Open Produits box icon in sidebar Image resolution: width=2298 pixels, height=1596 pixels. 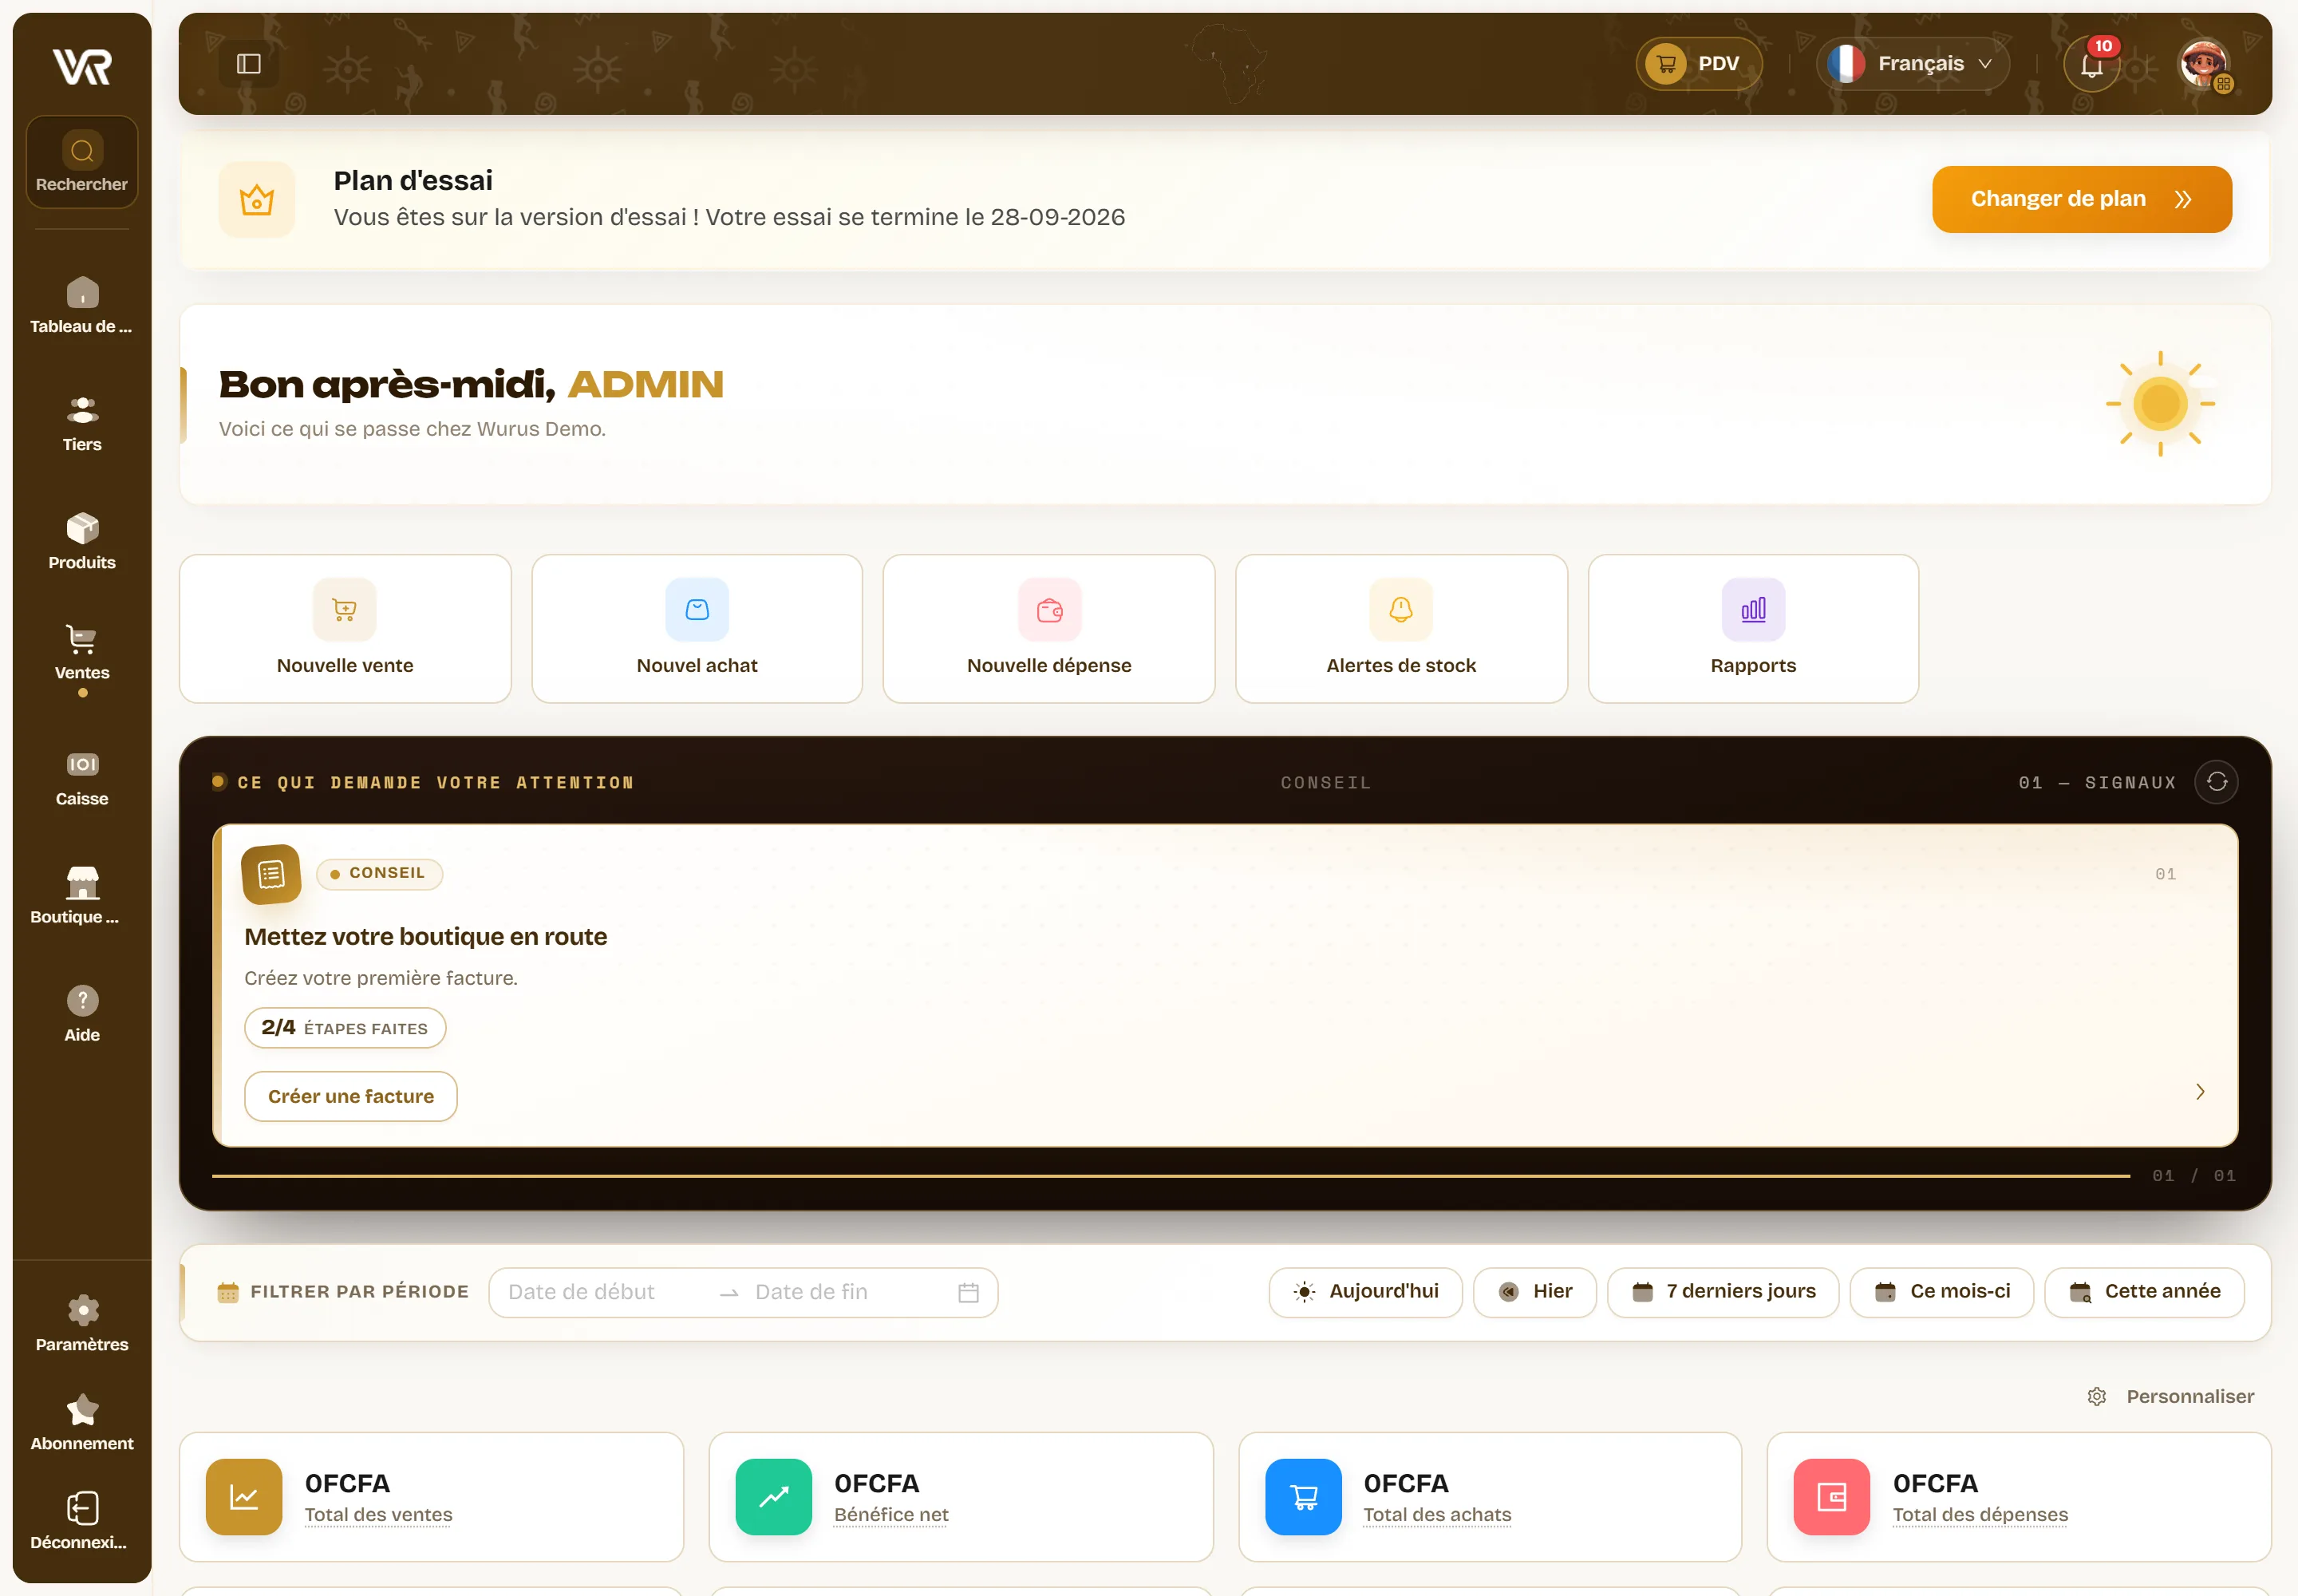pyautogui.click(x=82, y=528)
